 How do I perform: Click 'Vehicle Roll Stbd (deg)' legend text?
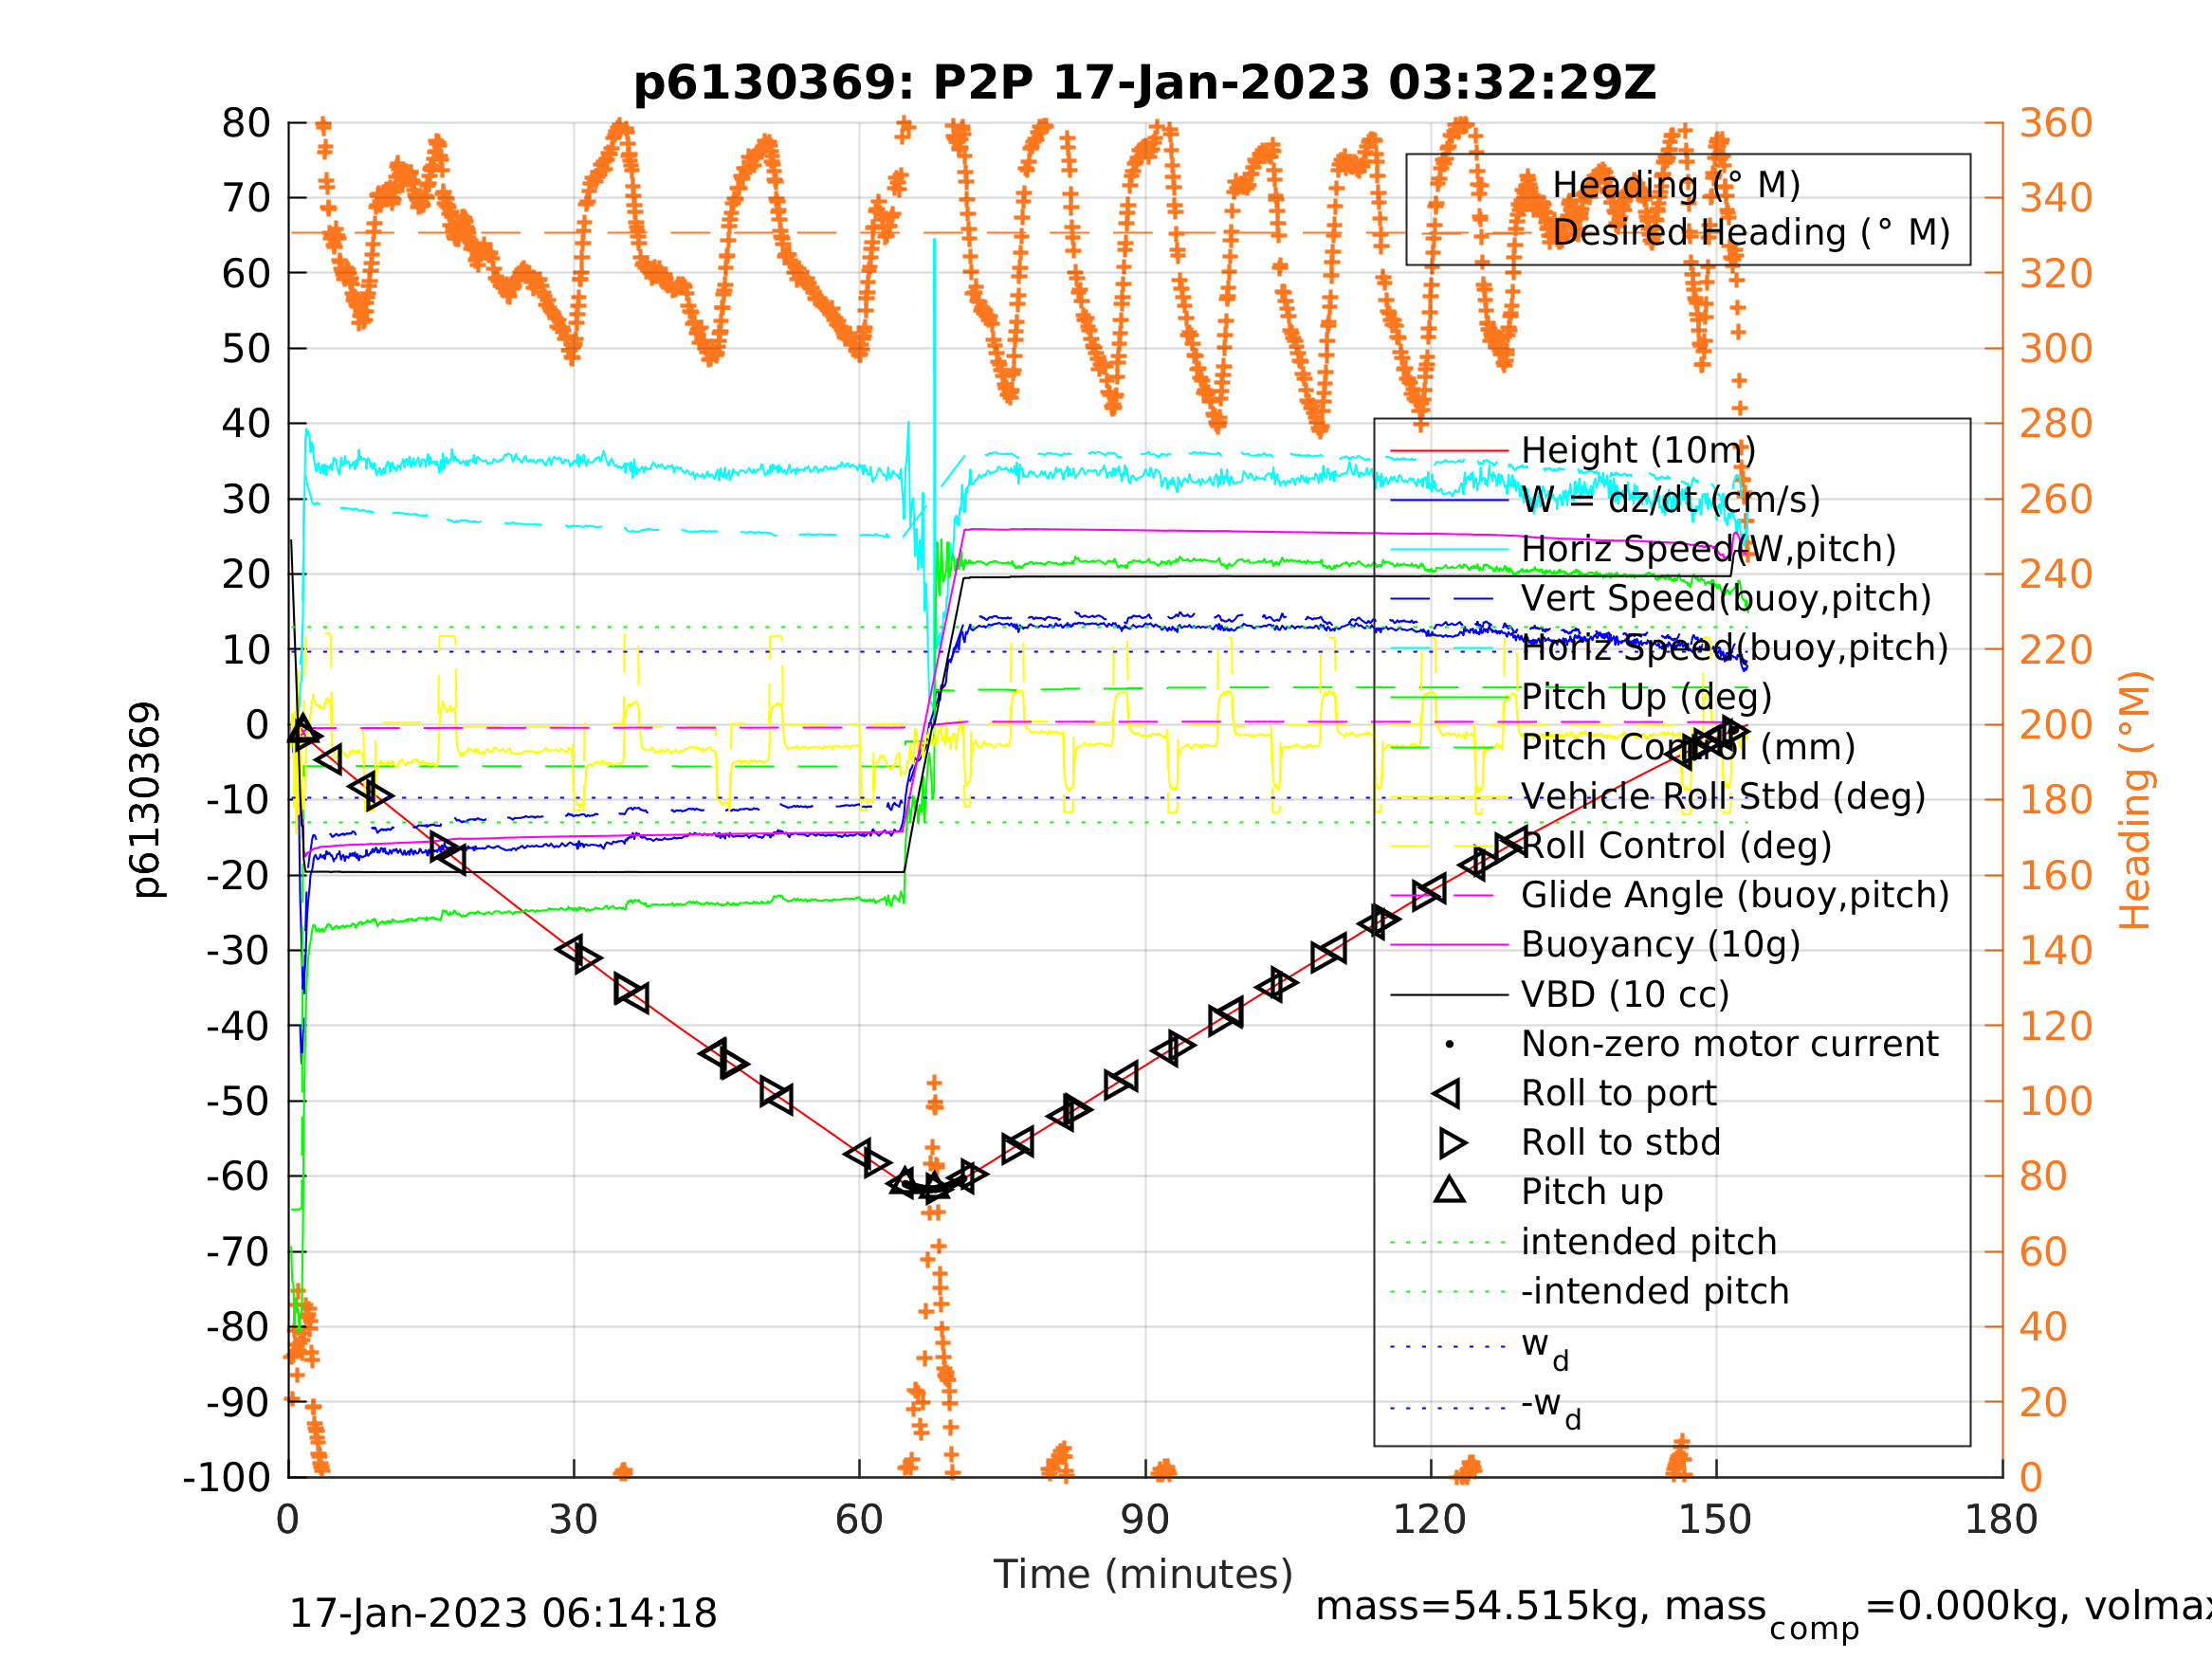click(1723, 797)
